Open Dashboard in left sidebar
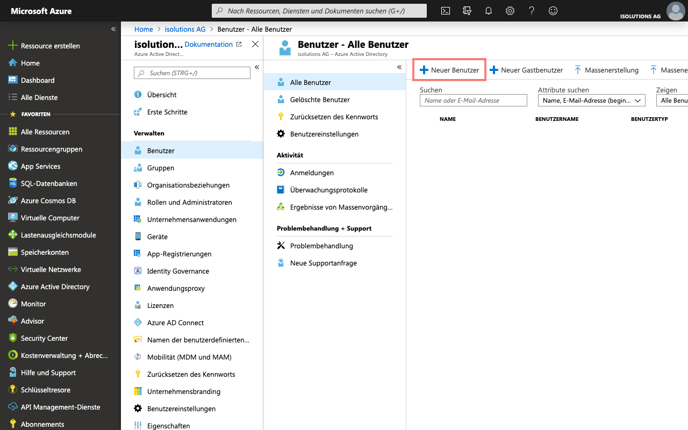 point(37,80)
